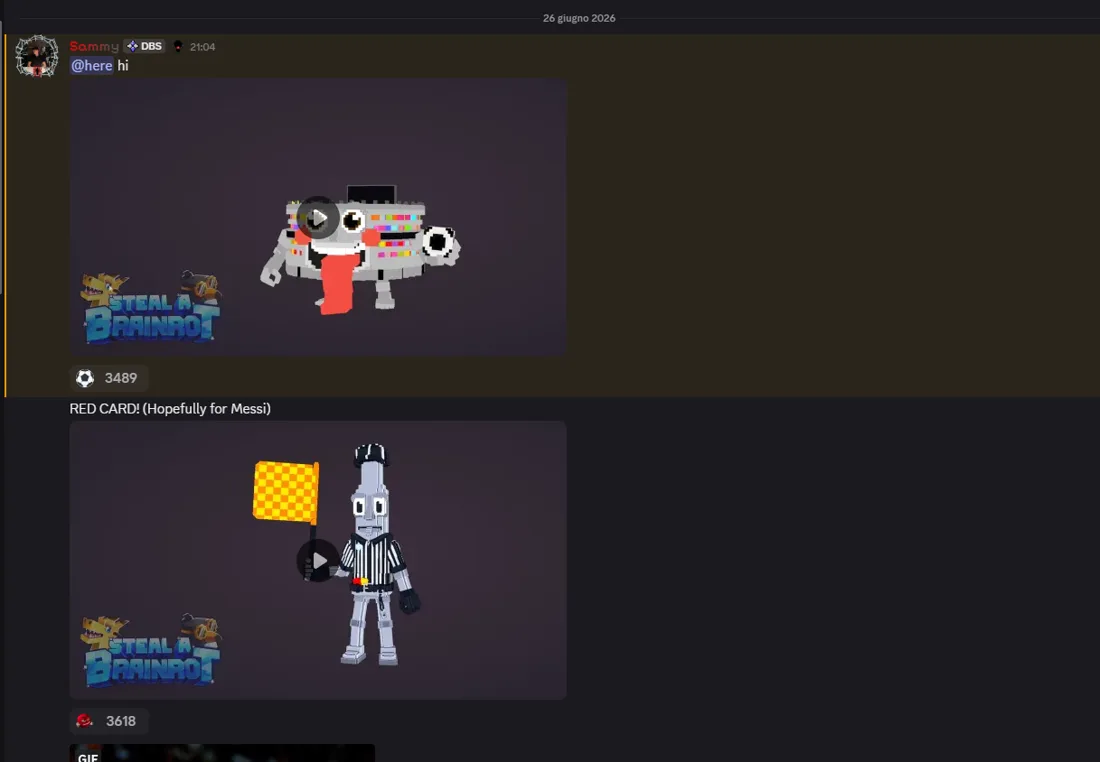Play the referee character video
Viewport: 1100px width, 762px height.
318,561
